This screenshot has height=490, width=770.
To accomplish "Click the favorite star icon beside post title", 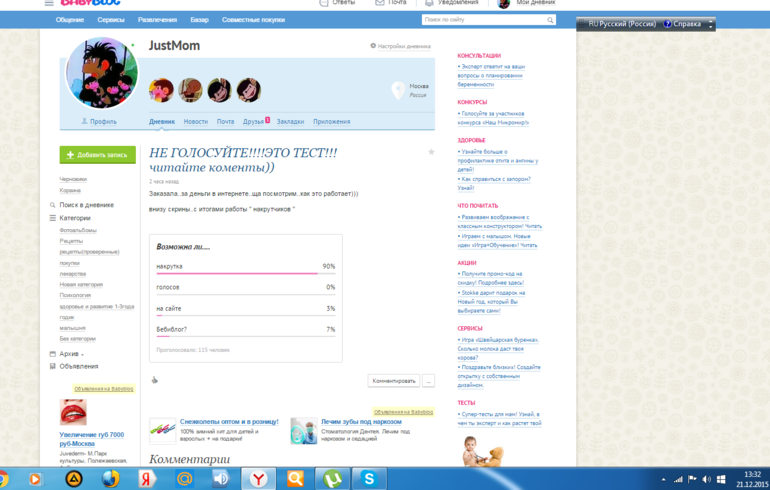I will point(431,152).
